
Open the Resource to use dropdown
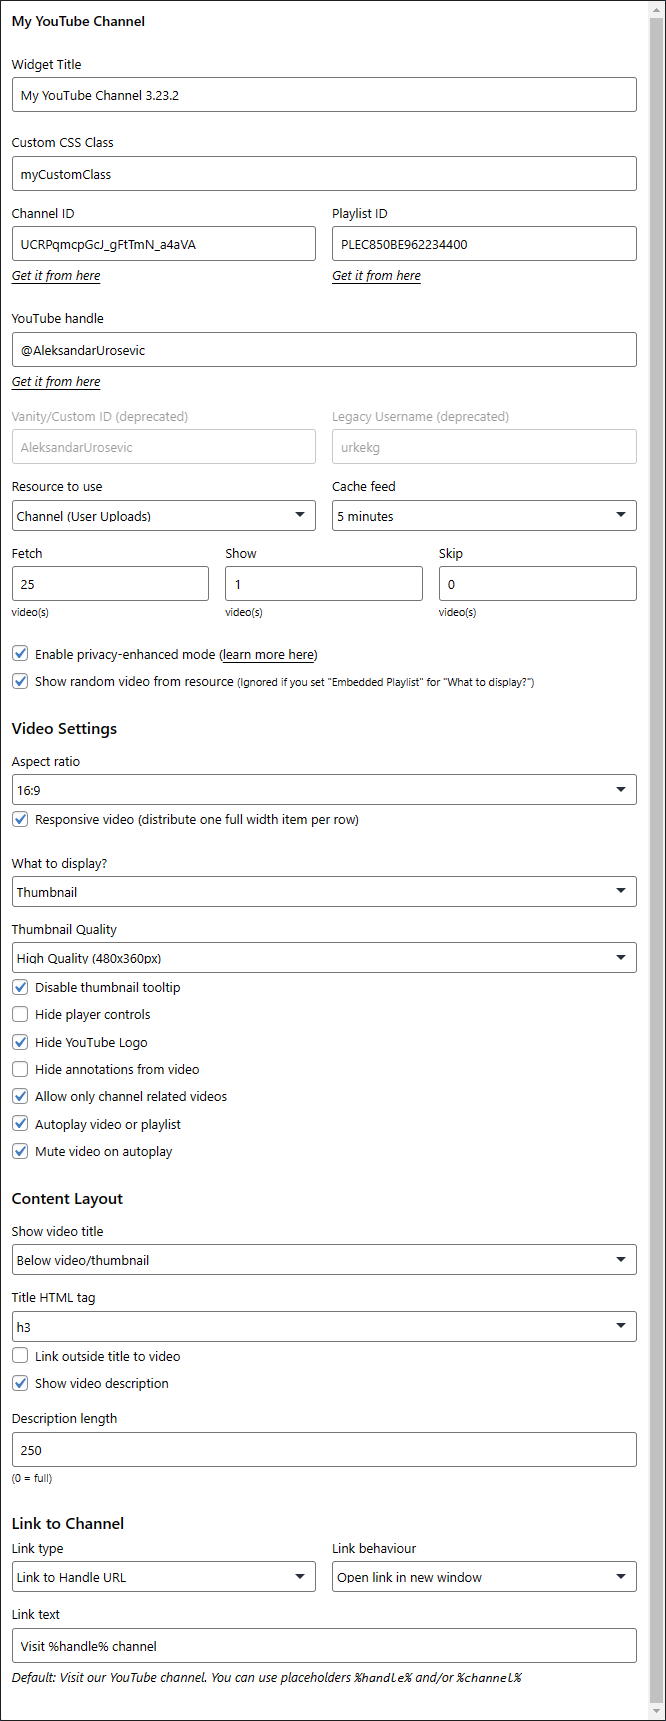tap(164, 516)
